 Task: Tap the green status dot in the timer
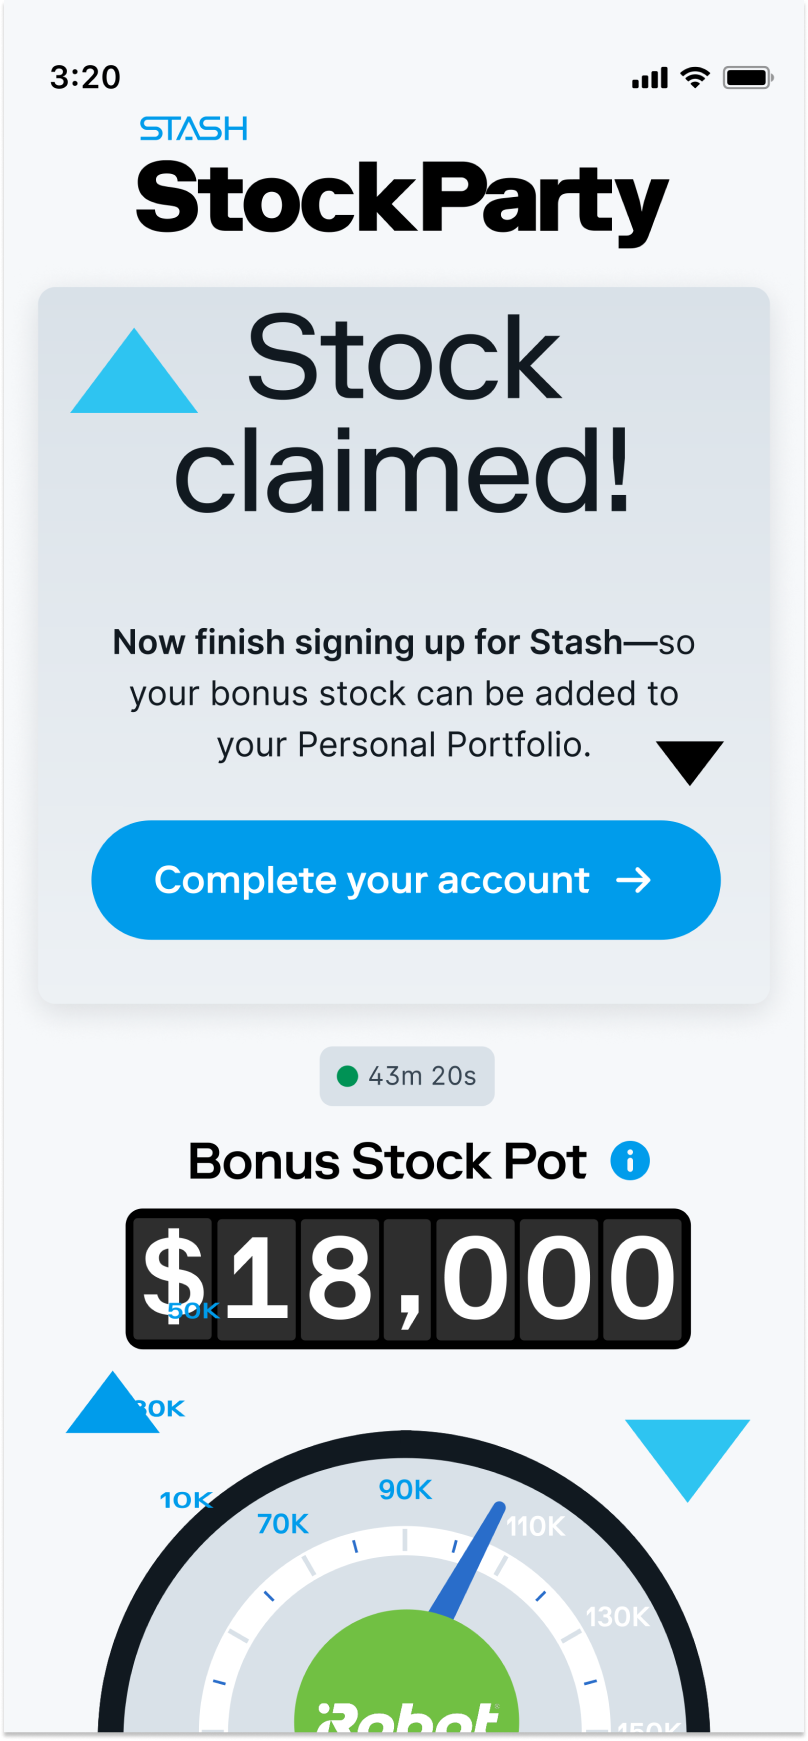[348, 1076]
